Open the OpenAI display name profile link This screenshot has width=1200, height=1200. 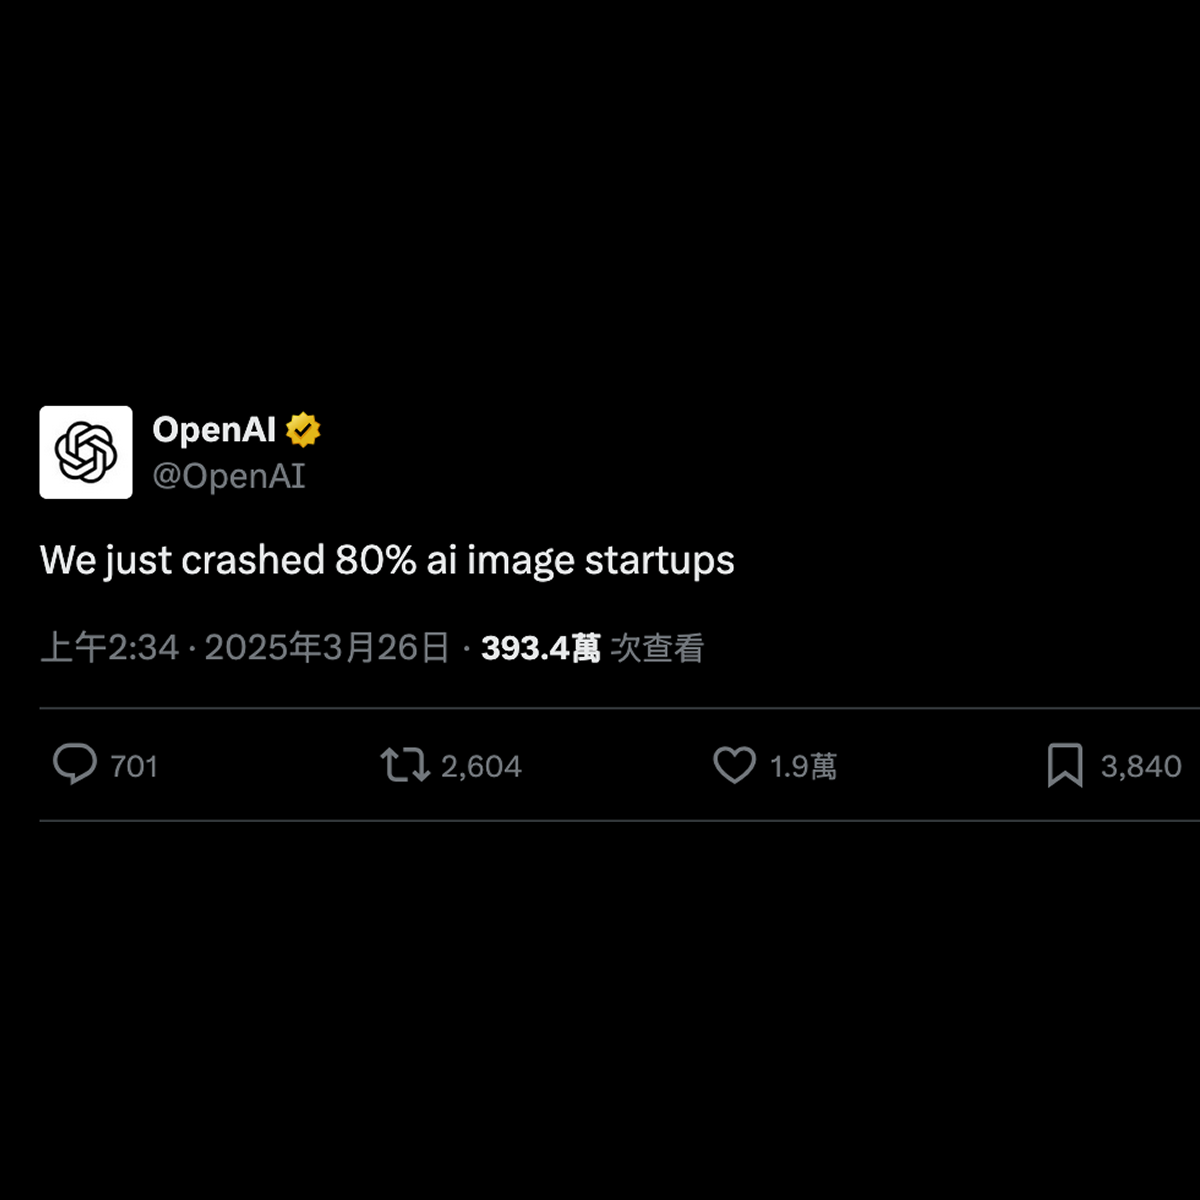(214, 429)
